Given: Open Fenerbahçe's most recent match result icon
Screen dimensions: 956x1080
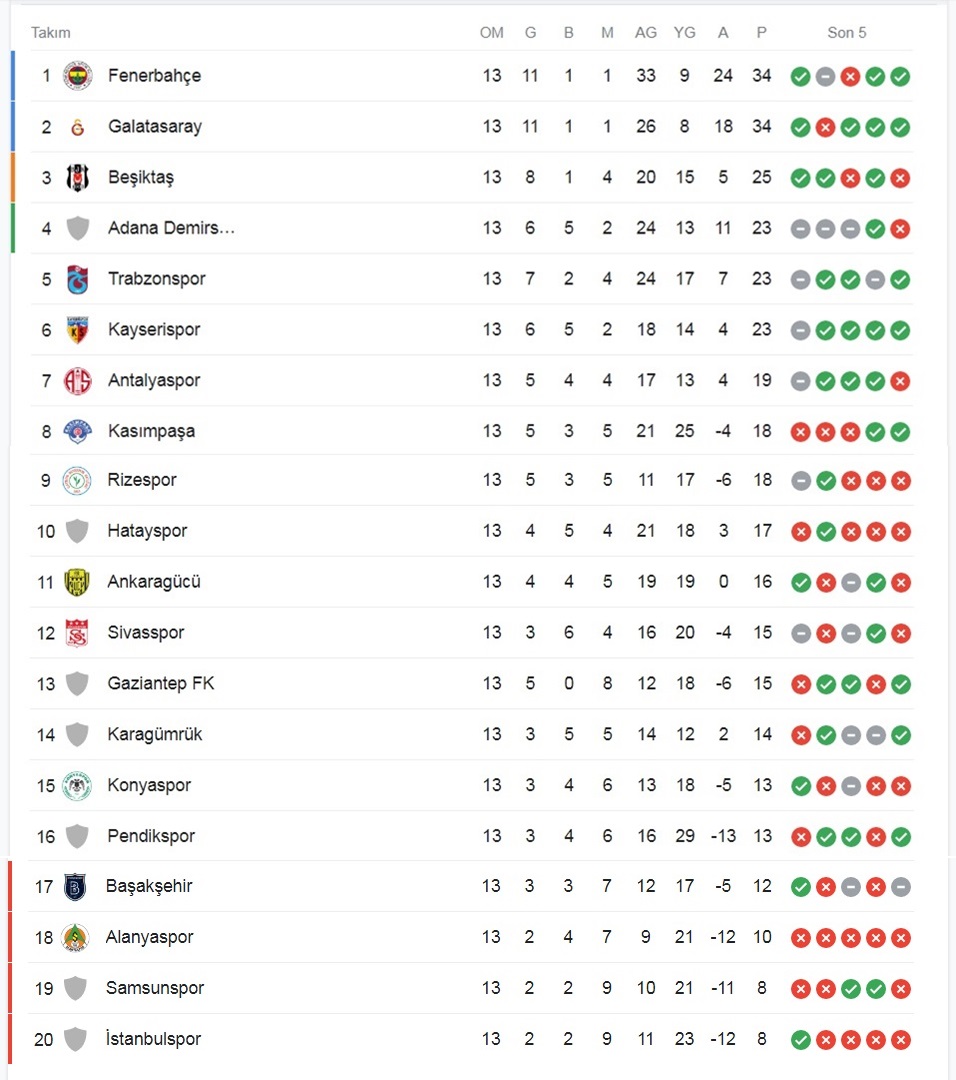Looking at the screenshot, I should pos(900,76).
